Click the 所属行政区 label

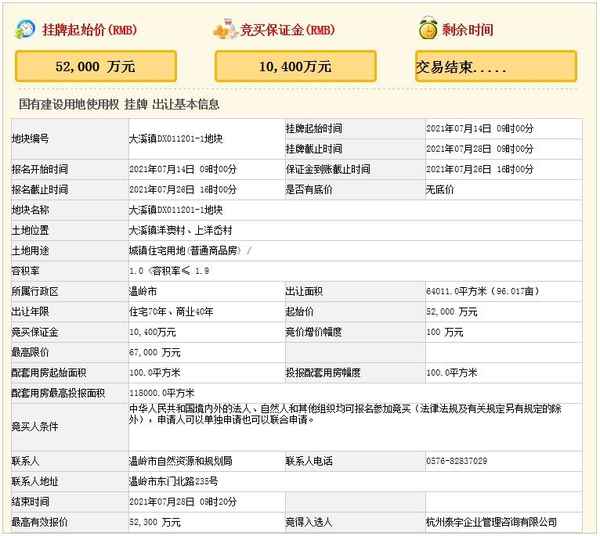point(35,291)
